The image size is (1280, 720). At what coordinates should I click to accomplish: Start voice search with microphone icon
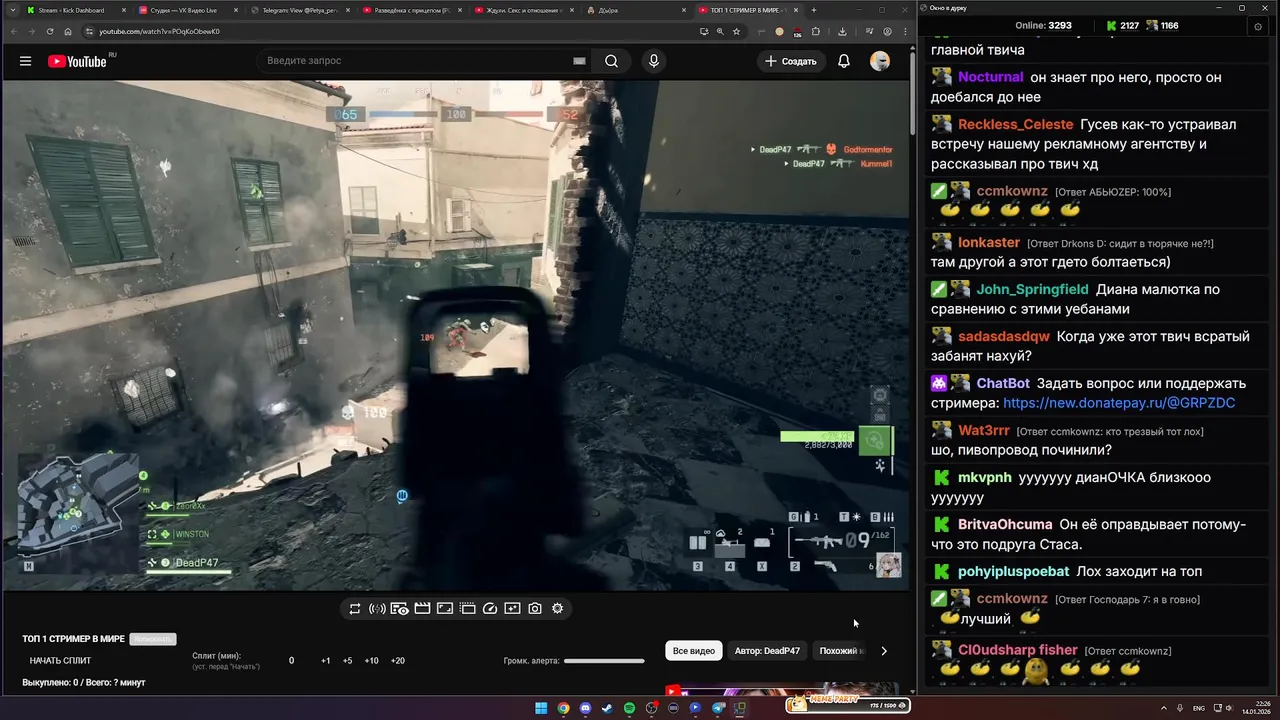coord(654,61)
